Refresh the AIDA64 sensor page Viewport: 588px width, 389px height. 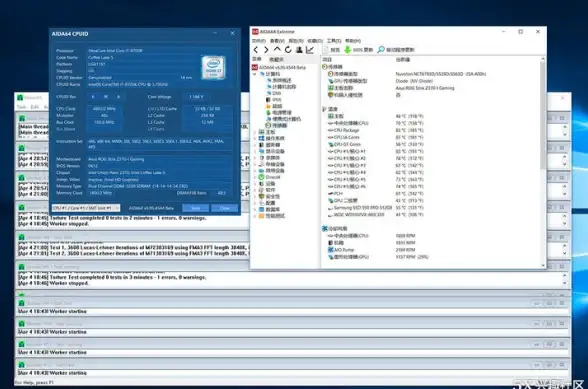tap(288, 50)
